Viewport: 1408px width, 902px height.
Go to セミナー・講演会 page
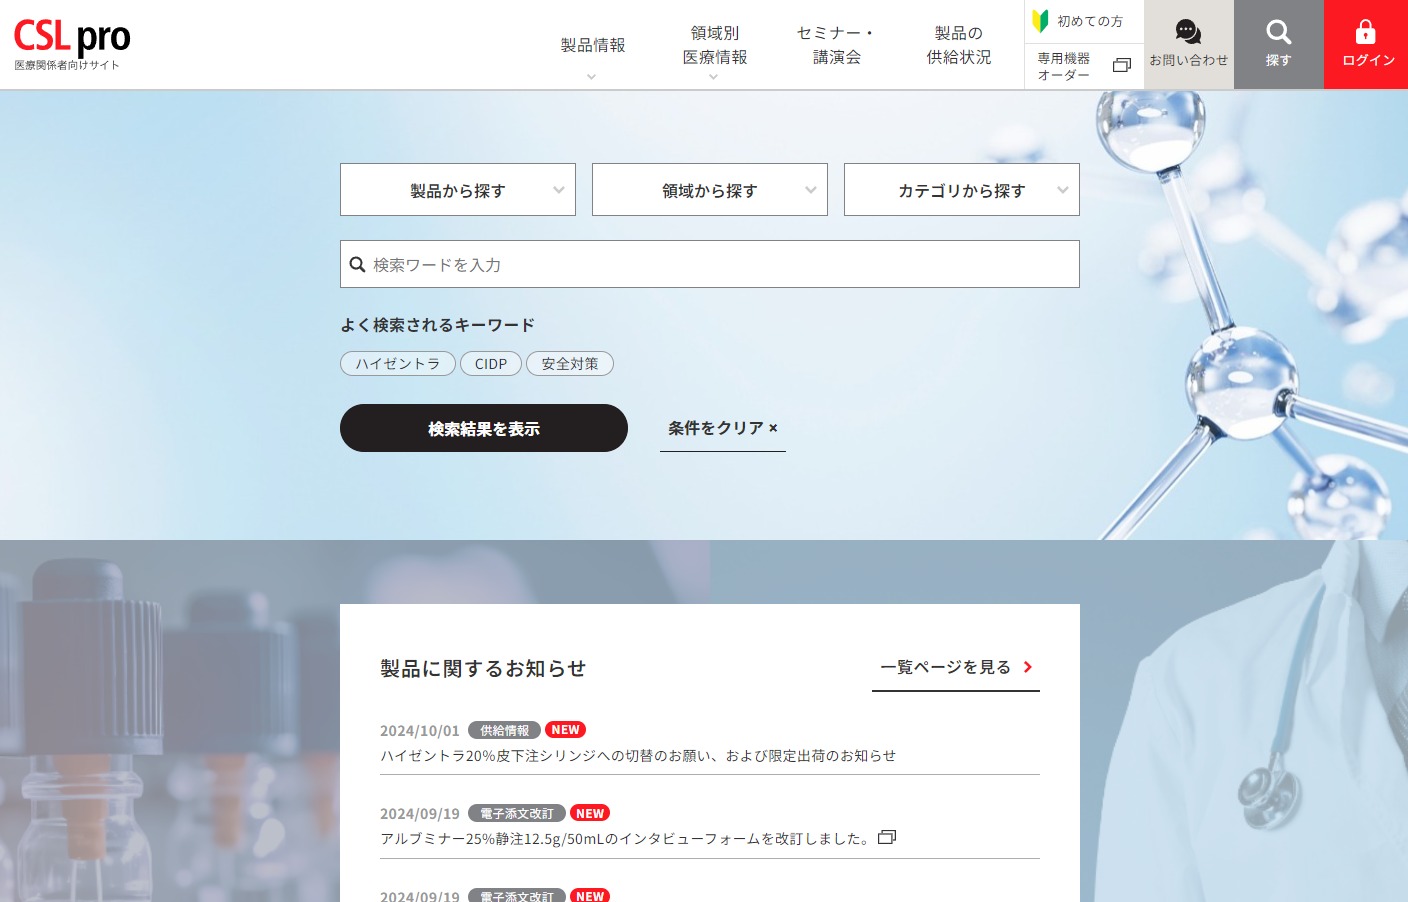coord(836,46)
